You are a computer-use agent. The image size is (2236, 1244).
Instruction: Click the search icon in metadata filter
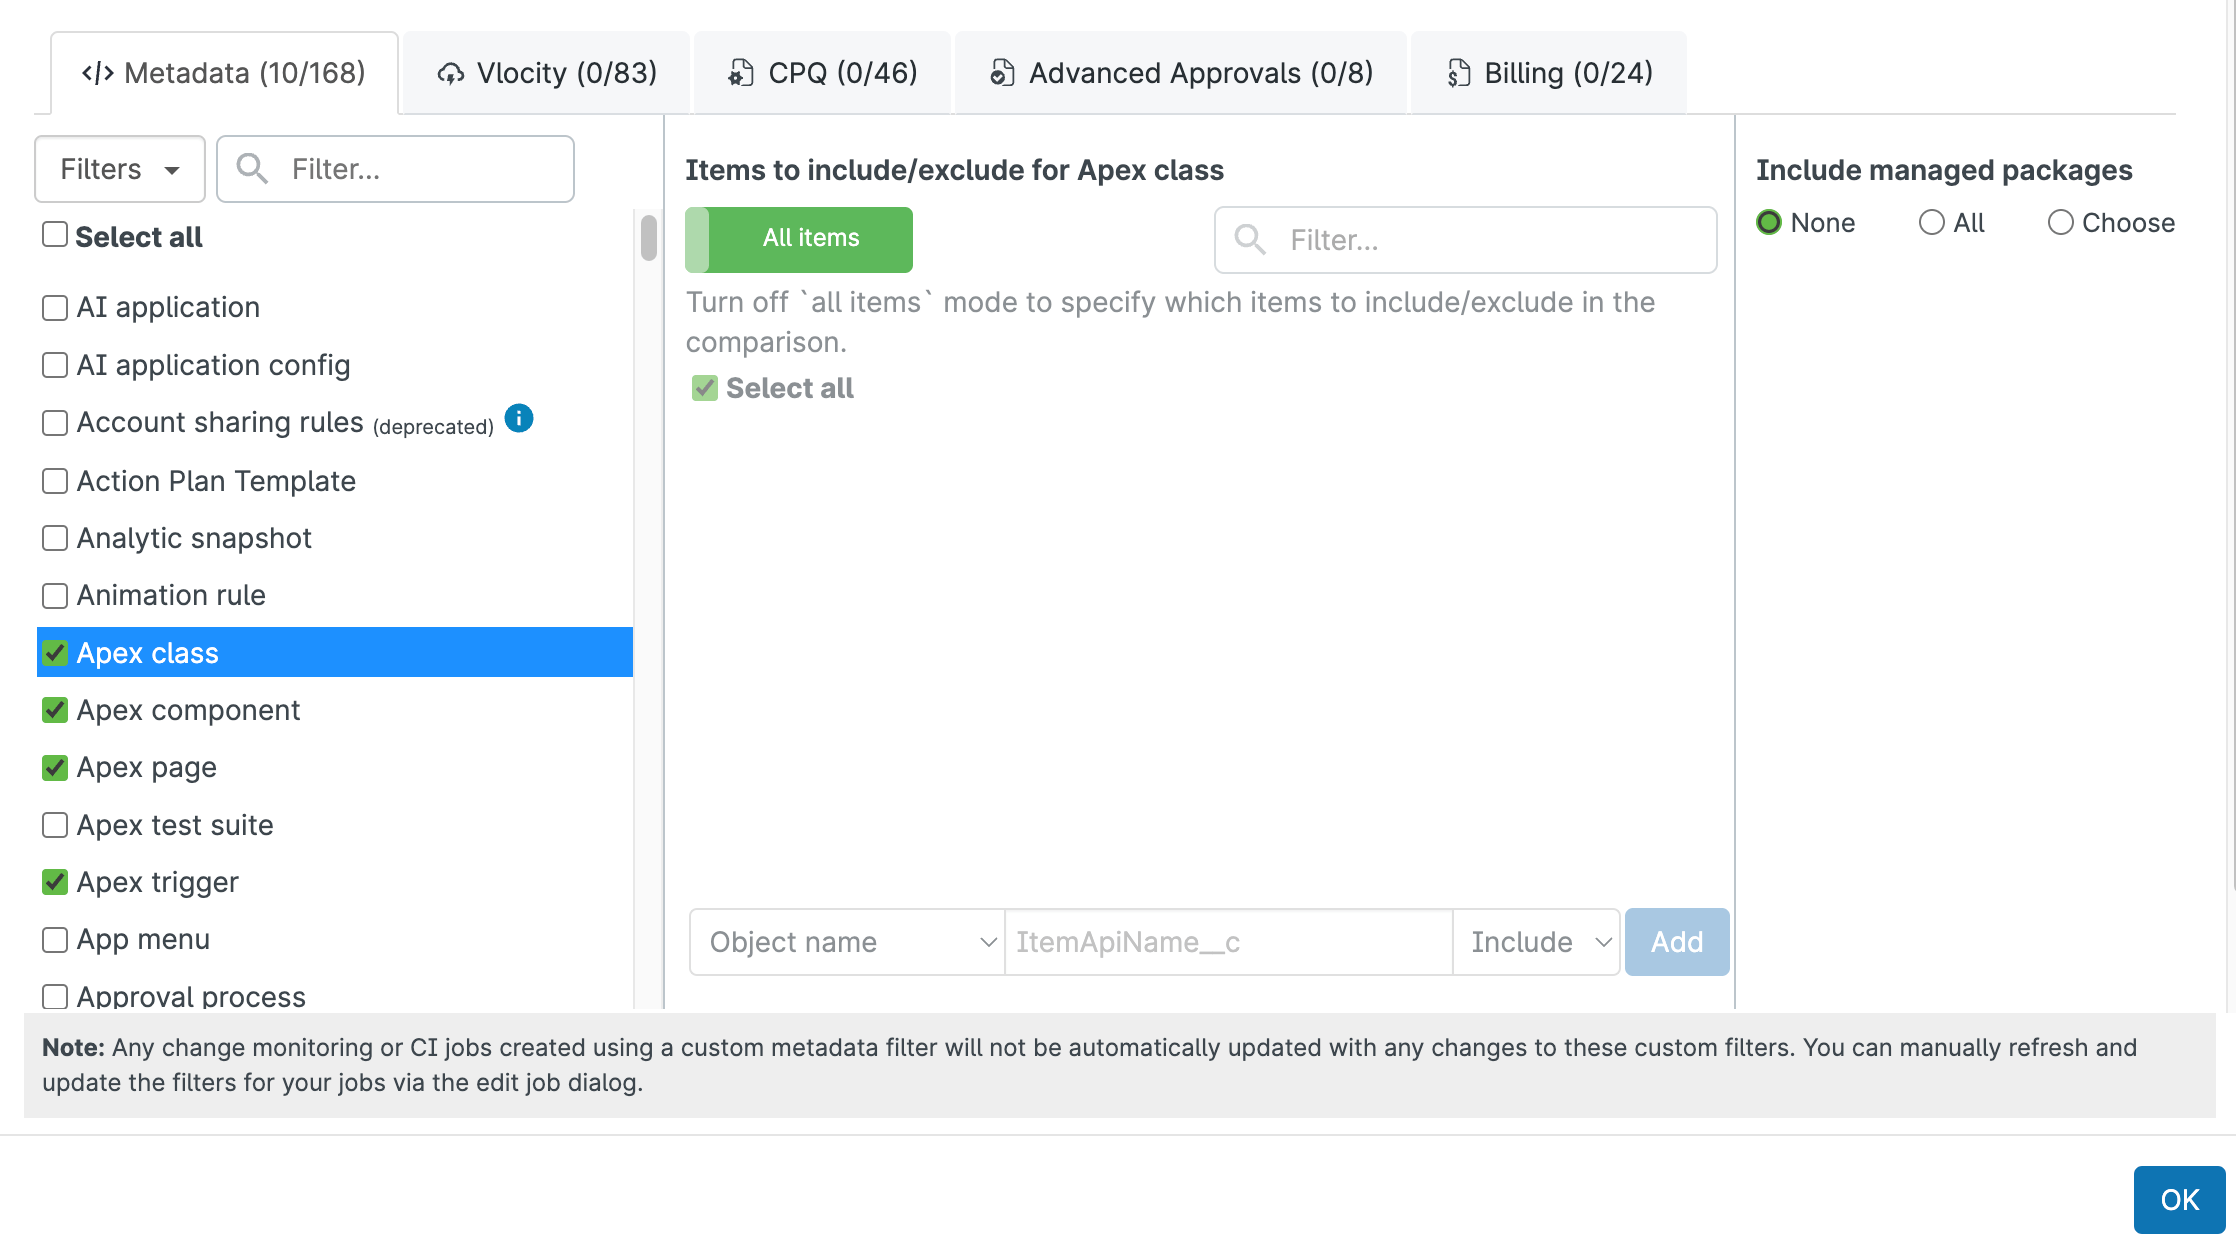(252, 169)
